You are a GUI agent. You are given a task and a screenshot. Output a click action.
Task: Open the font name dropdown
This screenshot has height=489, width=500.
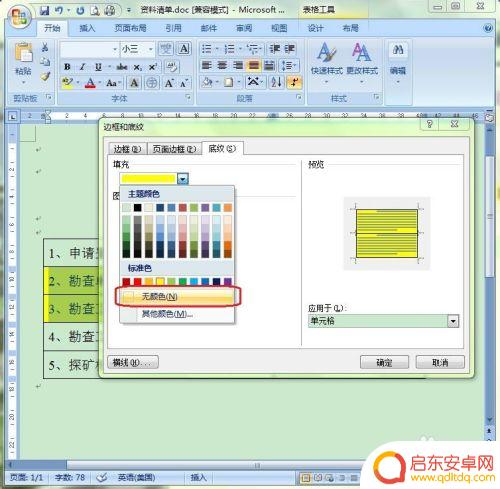[115, 49]
